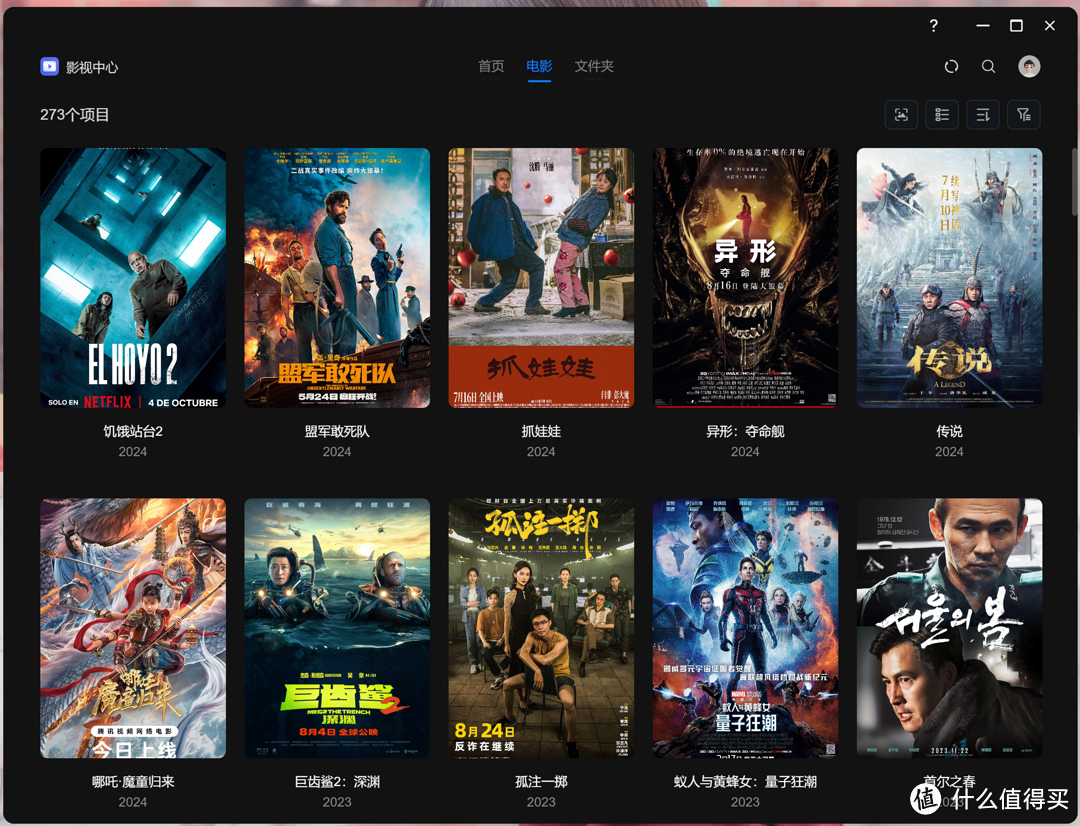Viewport: 1080px width, 826px height.
Task: Click the 影视中心 app title
Action: [x=92, y=68]
